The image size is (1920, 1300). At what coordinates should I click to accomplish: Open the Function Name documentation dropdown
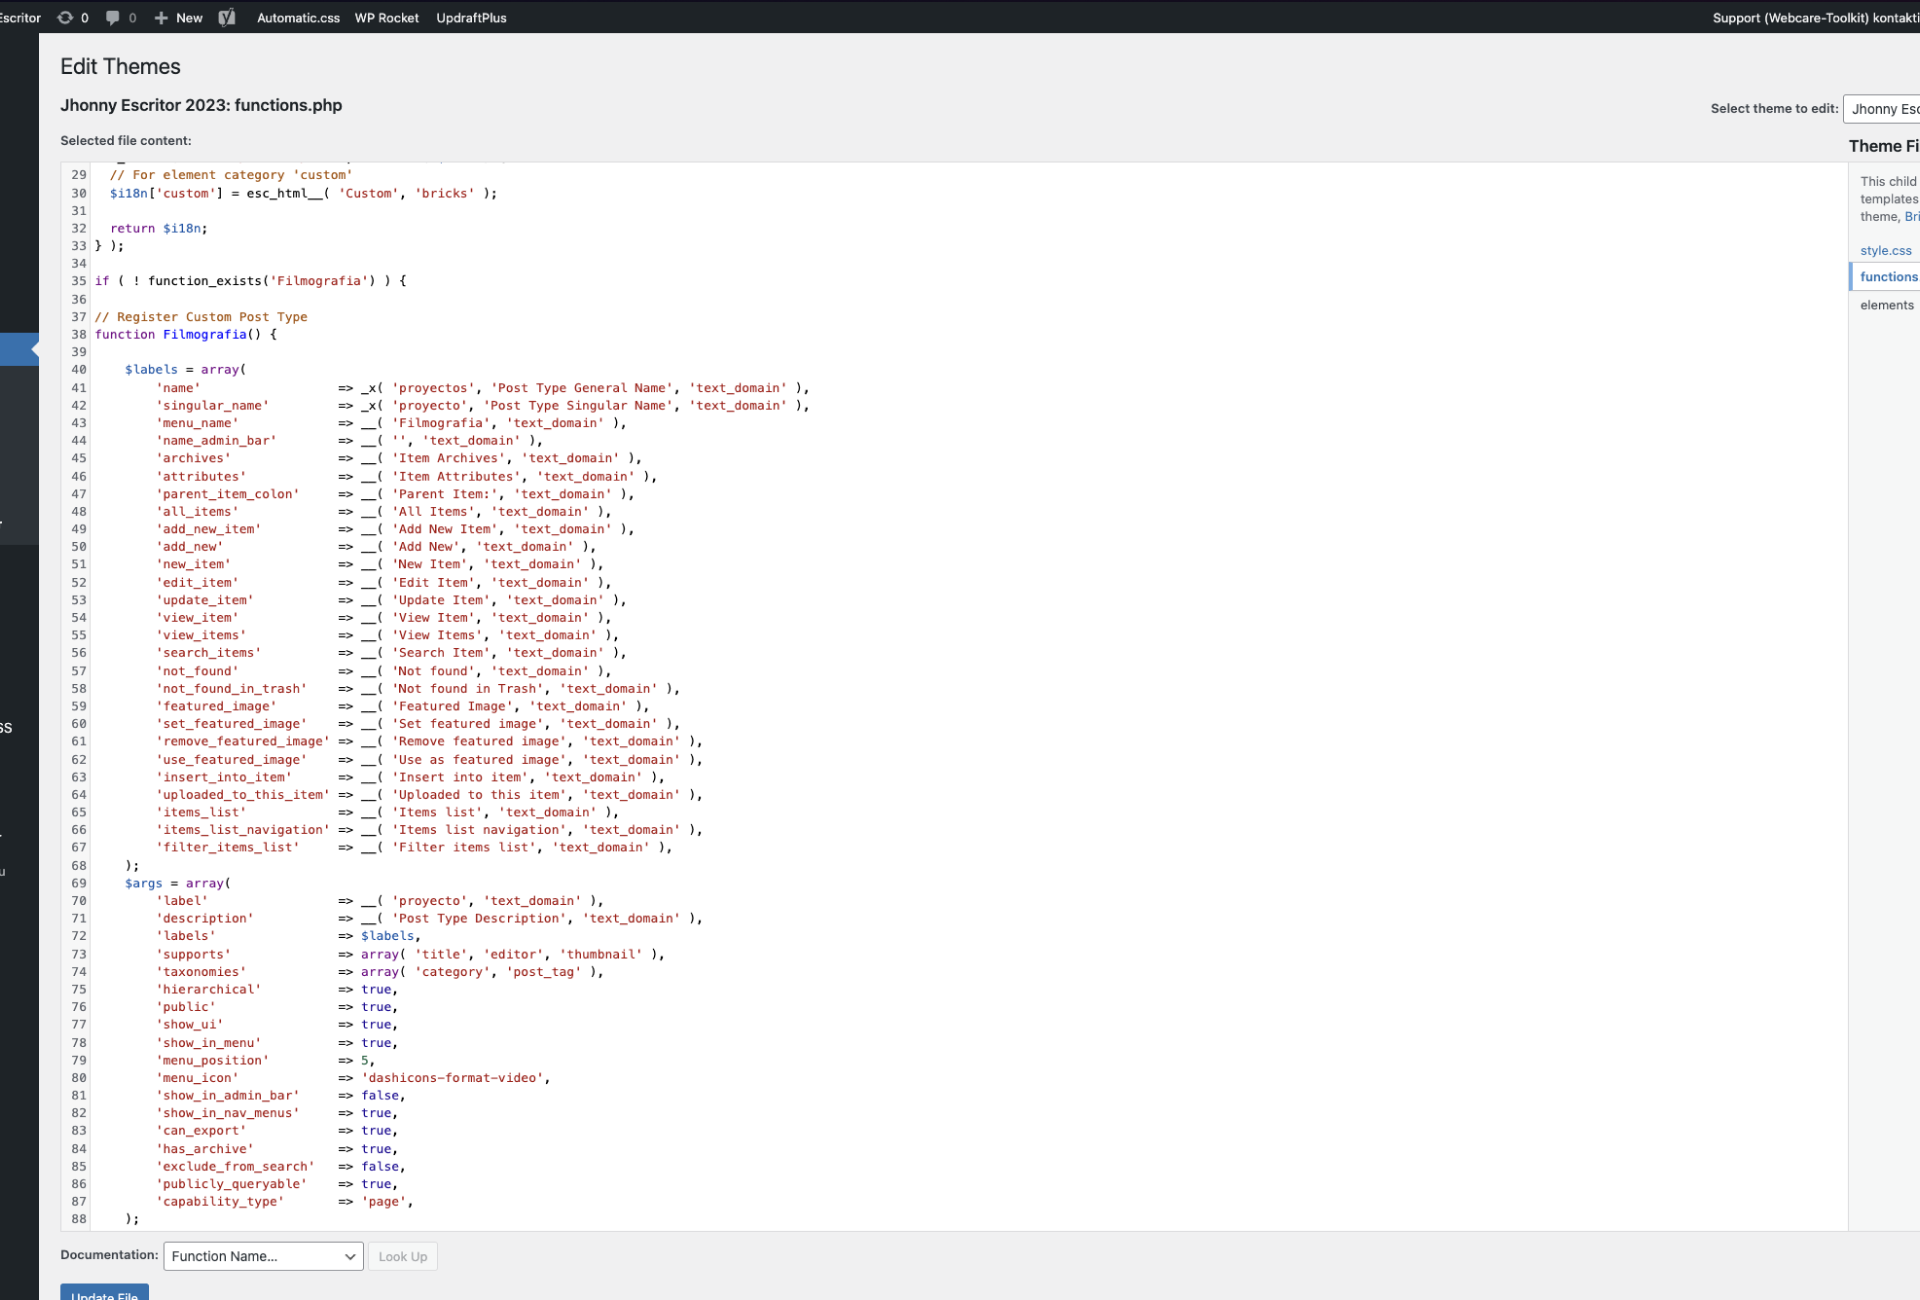[263, 1256]
